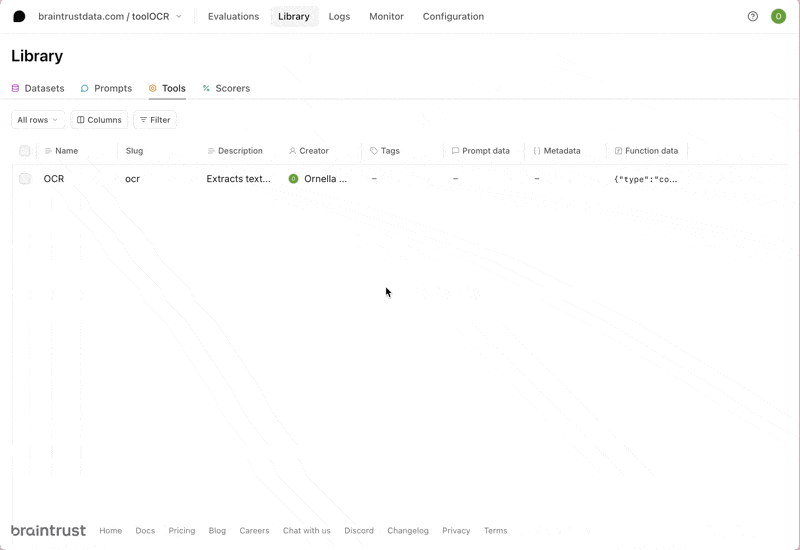Expand the All rows dropdown
This screenshot has width=800, height=550.
click(x=38, y=120)
